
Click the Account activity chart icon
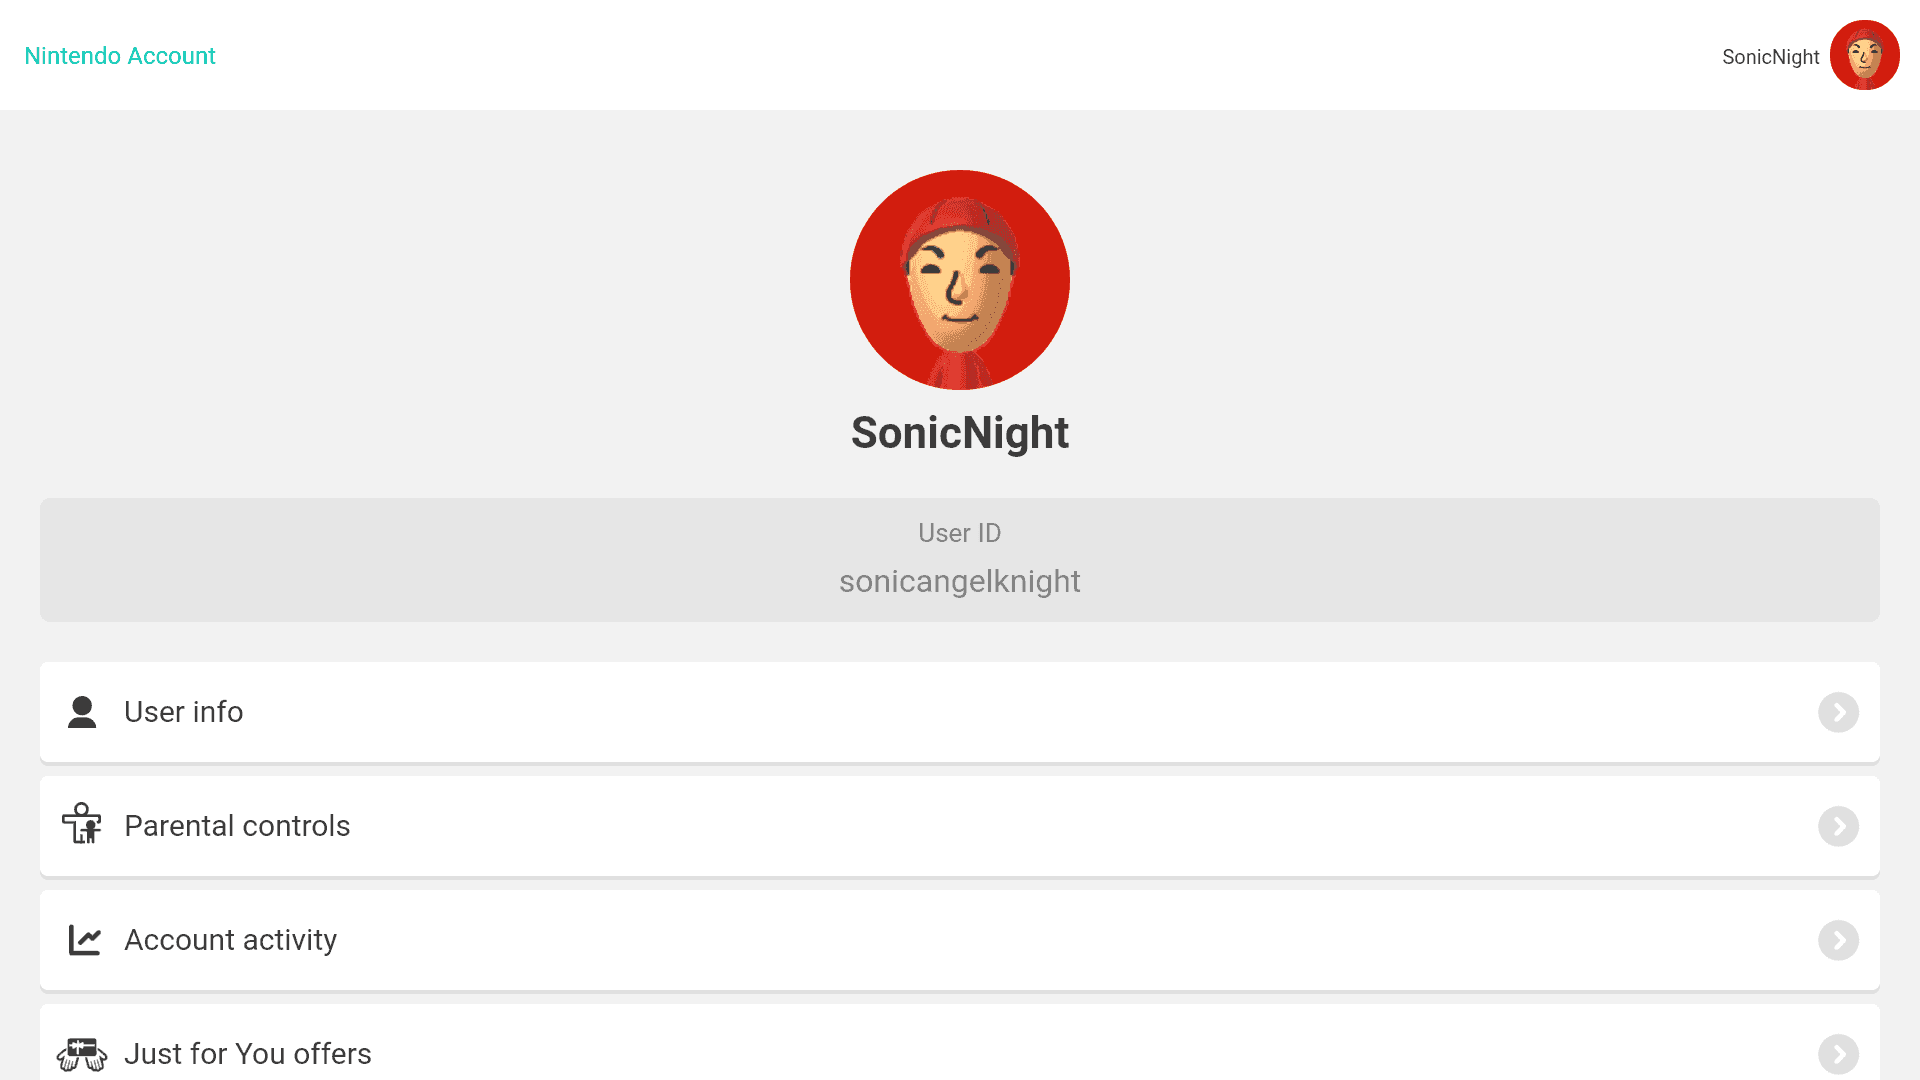click(x=85, y=940)
